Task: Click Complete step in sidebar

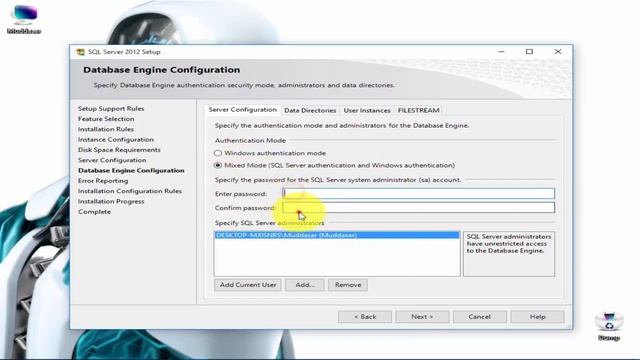Action: point(94,211)
